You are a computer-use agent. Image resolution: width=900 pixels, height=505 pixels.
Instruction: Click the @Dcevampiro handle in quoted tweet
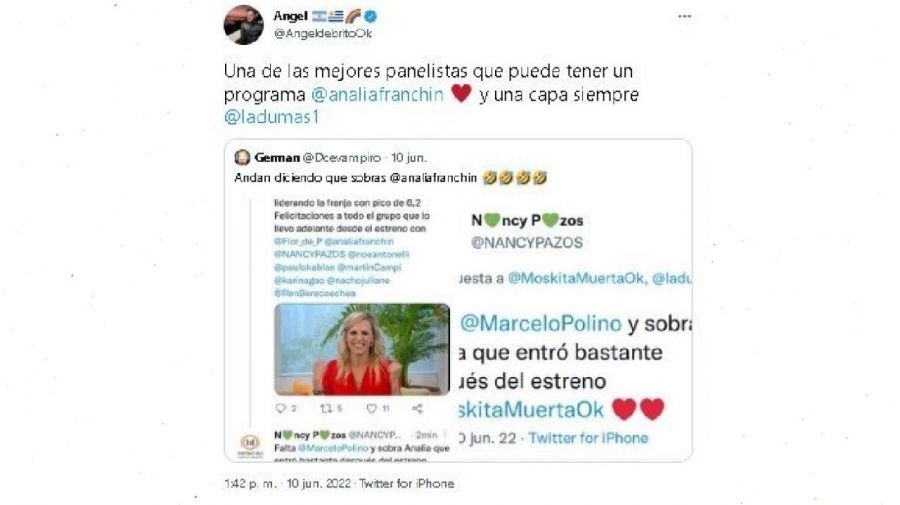342,158
